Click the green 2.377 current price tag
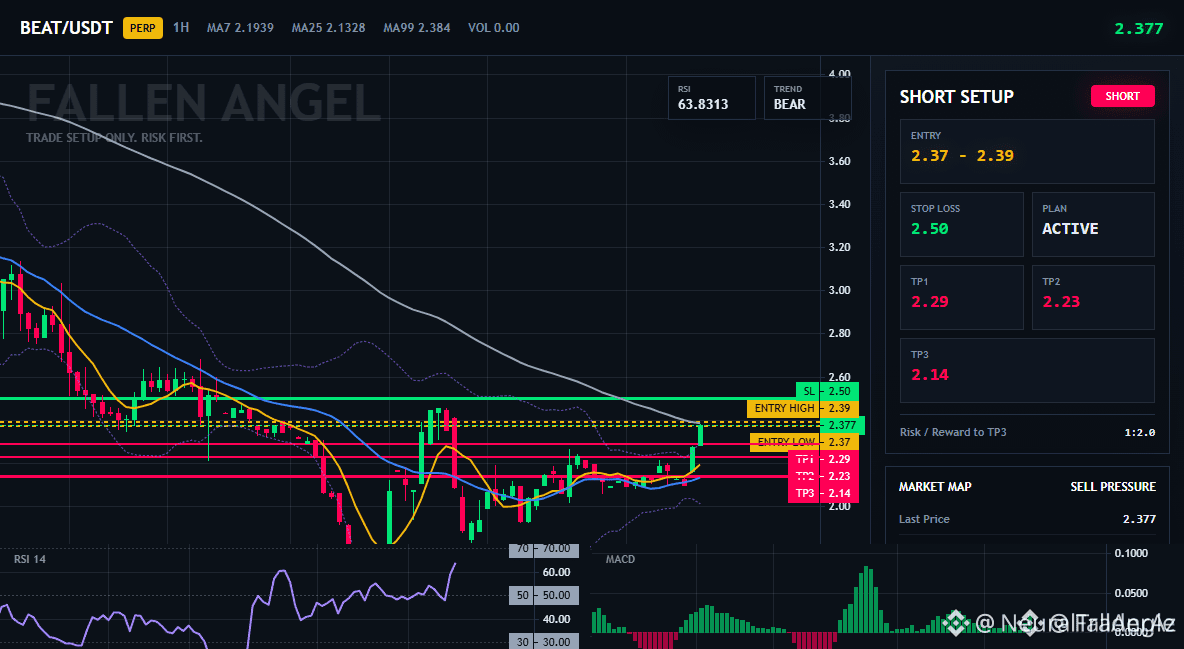 842,425
